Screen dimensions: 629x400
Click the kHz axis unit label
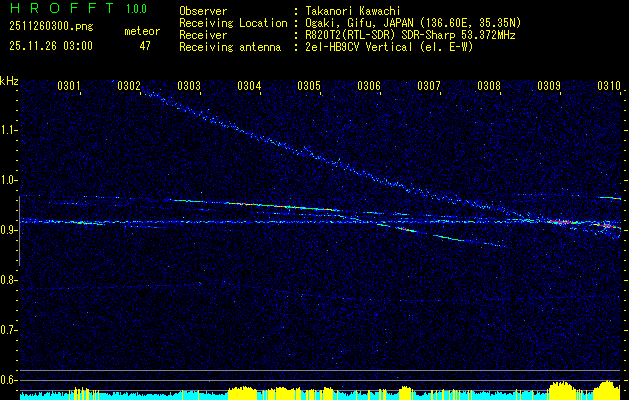(x=9, y=81)
